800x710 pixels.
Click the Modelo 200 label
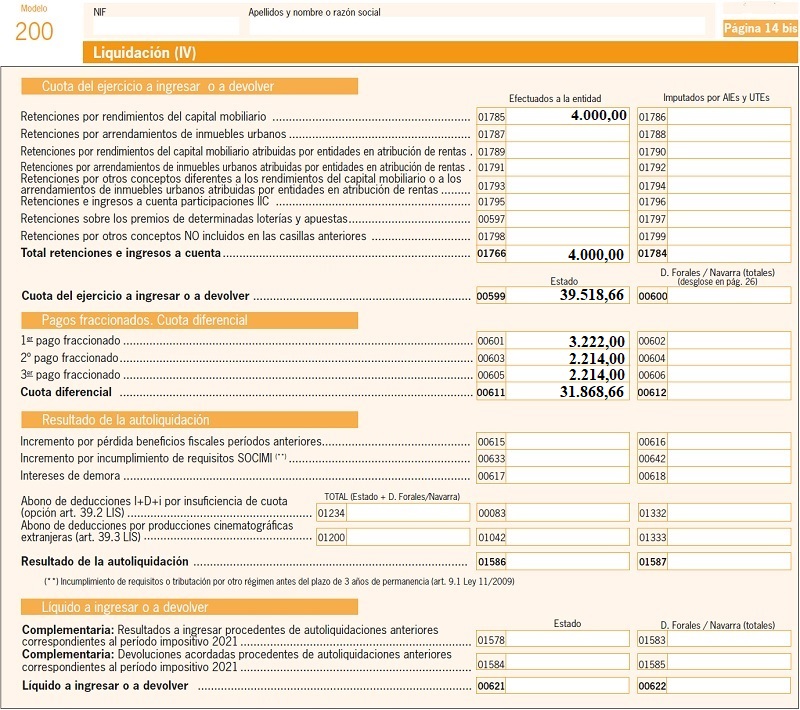pyautogui.click(x=34, y=24)
